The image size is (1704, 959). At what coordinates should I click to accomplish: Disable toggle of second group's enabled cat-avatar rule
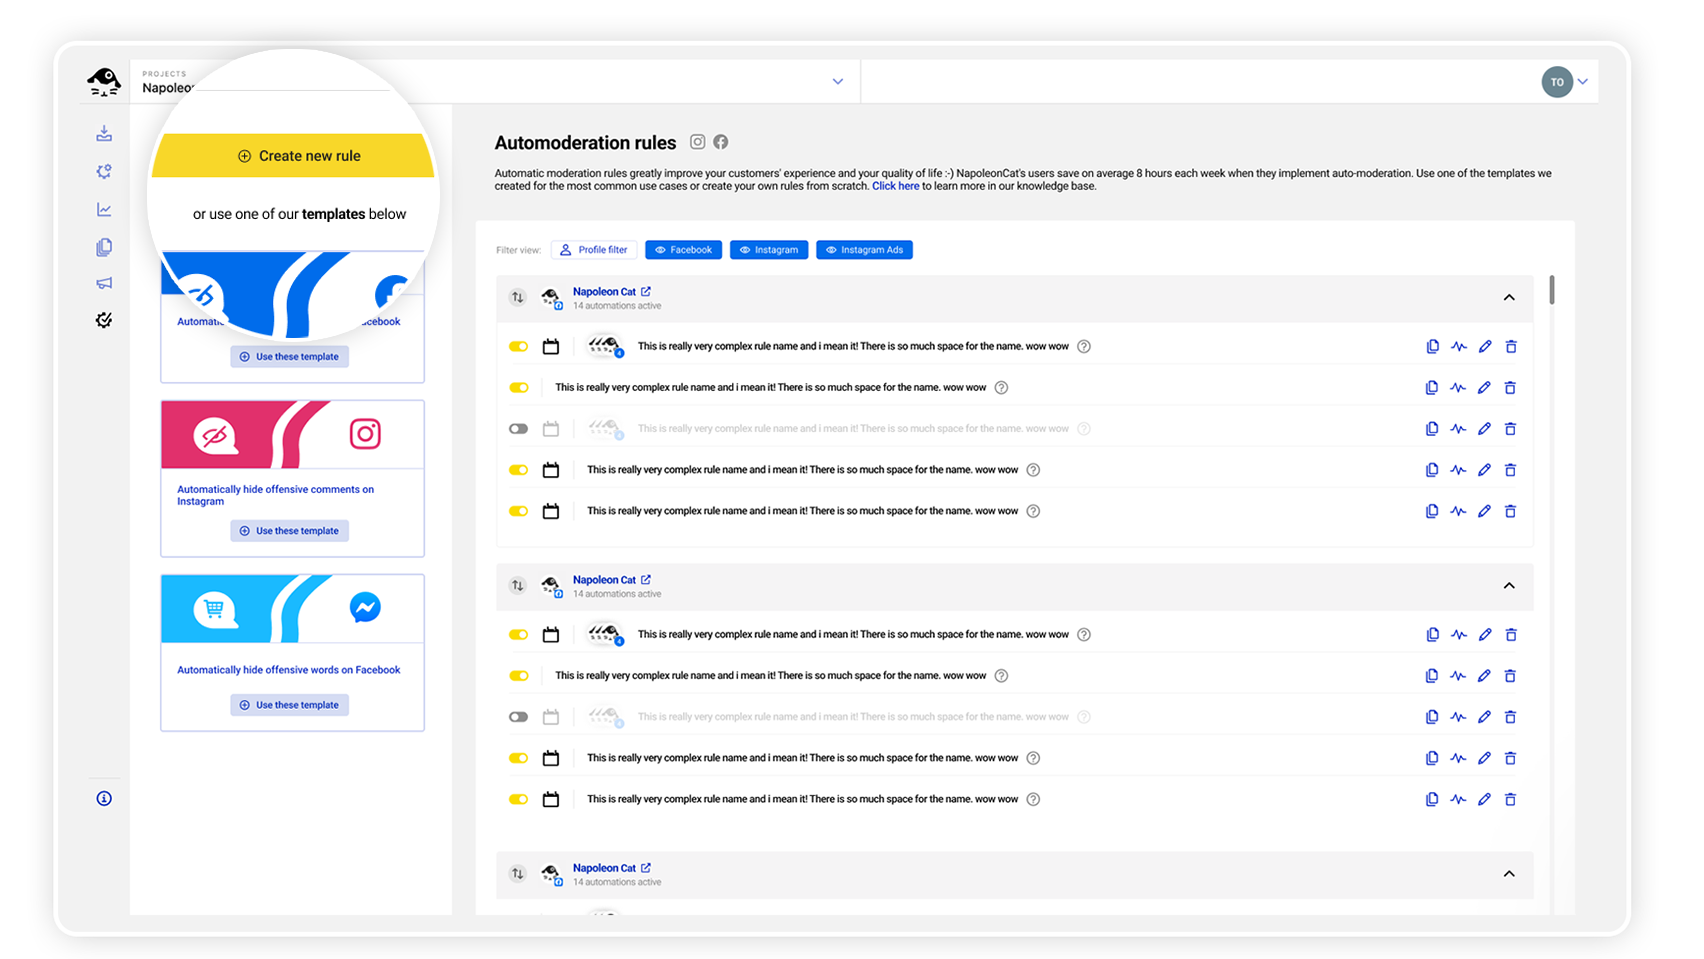[518, 635]
